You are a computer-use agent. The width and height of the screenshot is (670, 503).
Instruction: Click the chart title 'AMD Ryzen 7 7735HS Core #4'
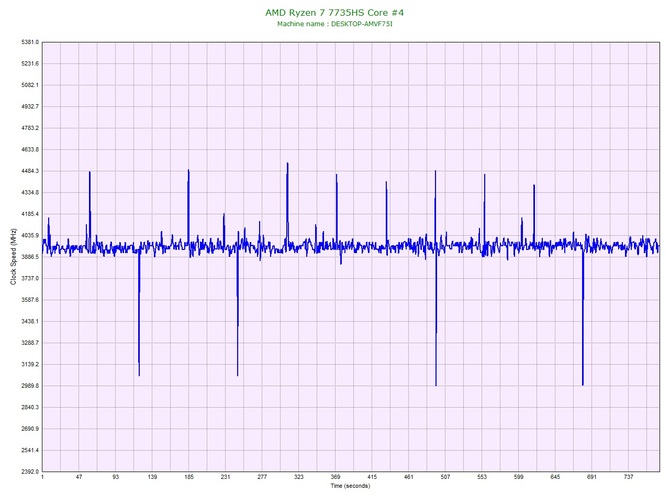[334, 12]
